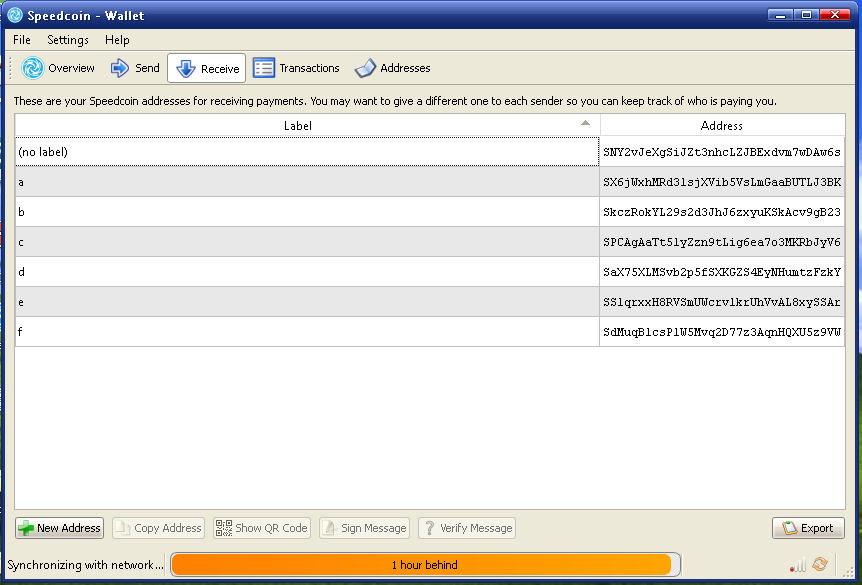Click the Verify Message button

click(x=467, y=528)
